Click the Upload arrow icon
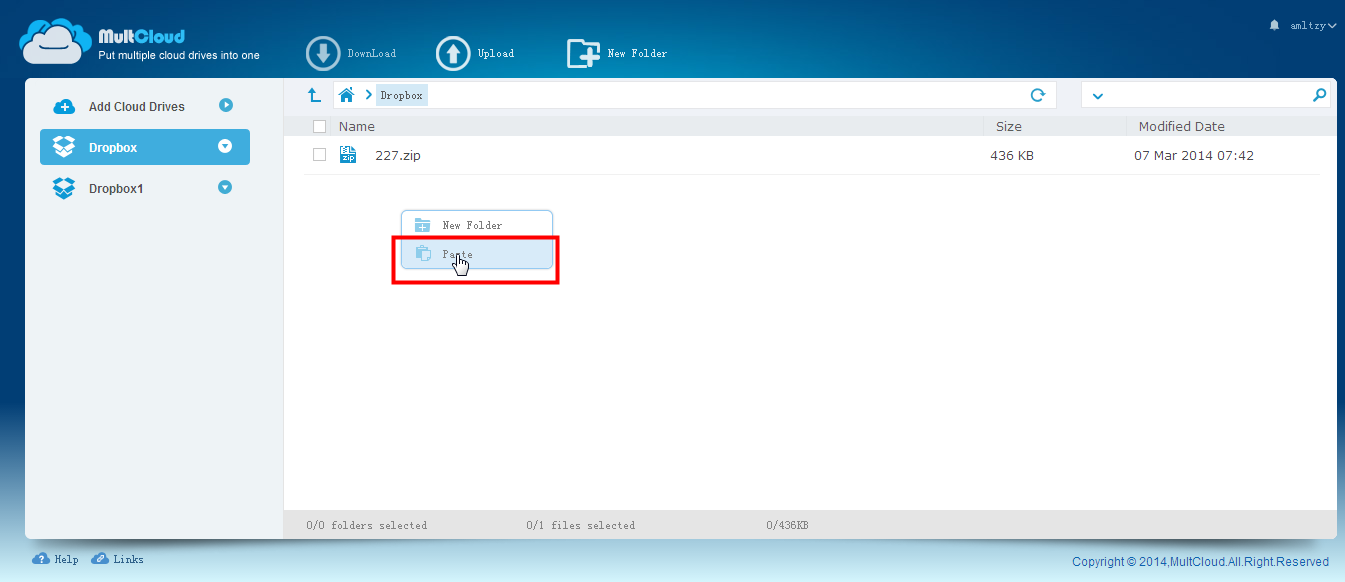 coord(453,54)
